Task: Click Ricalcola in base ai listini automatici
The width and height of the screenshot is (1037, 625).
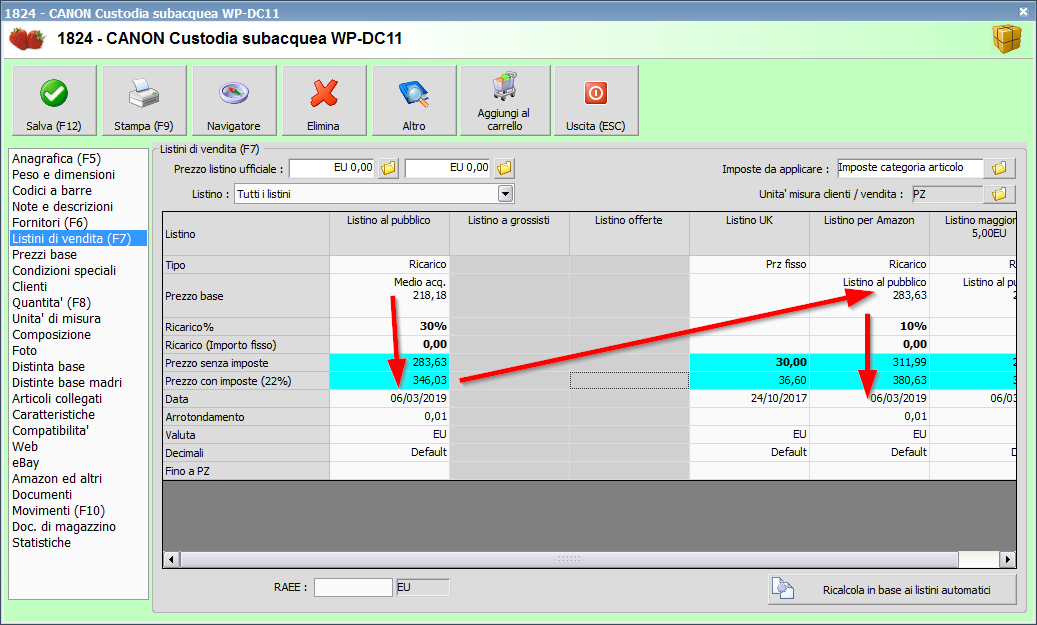Action: pos(892,590)
